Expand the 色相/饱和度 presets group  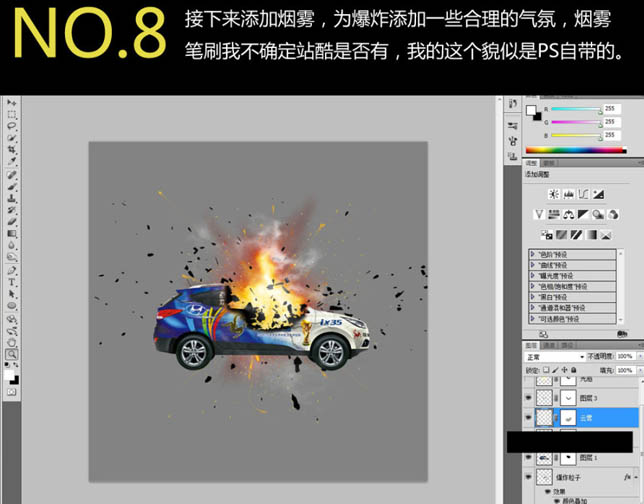tap(533, 286)
